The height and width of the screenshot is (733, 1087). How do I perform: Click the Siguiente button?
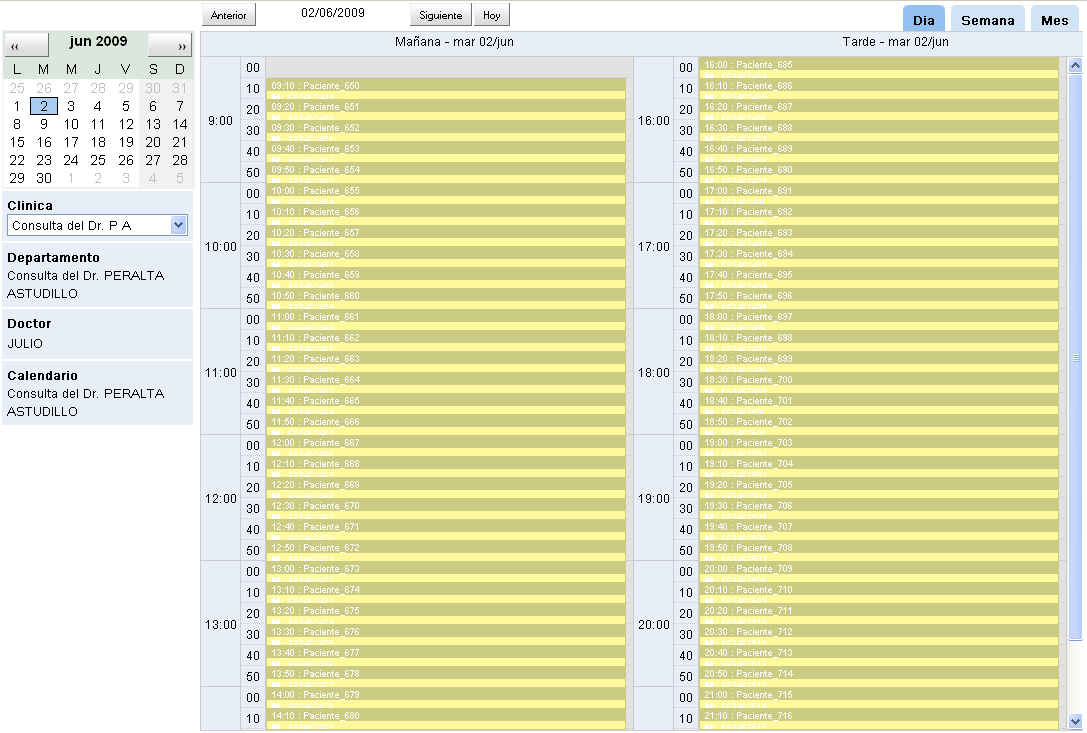coord(440,15)
